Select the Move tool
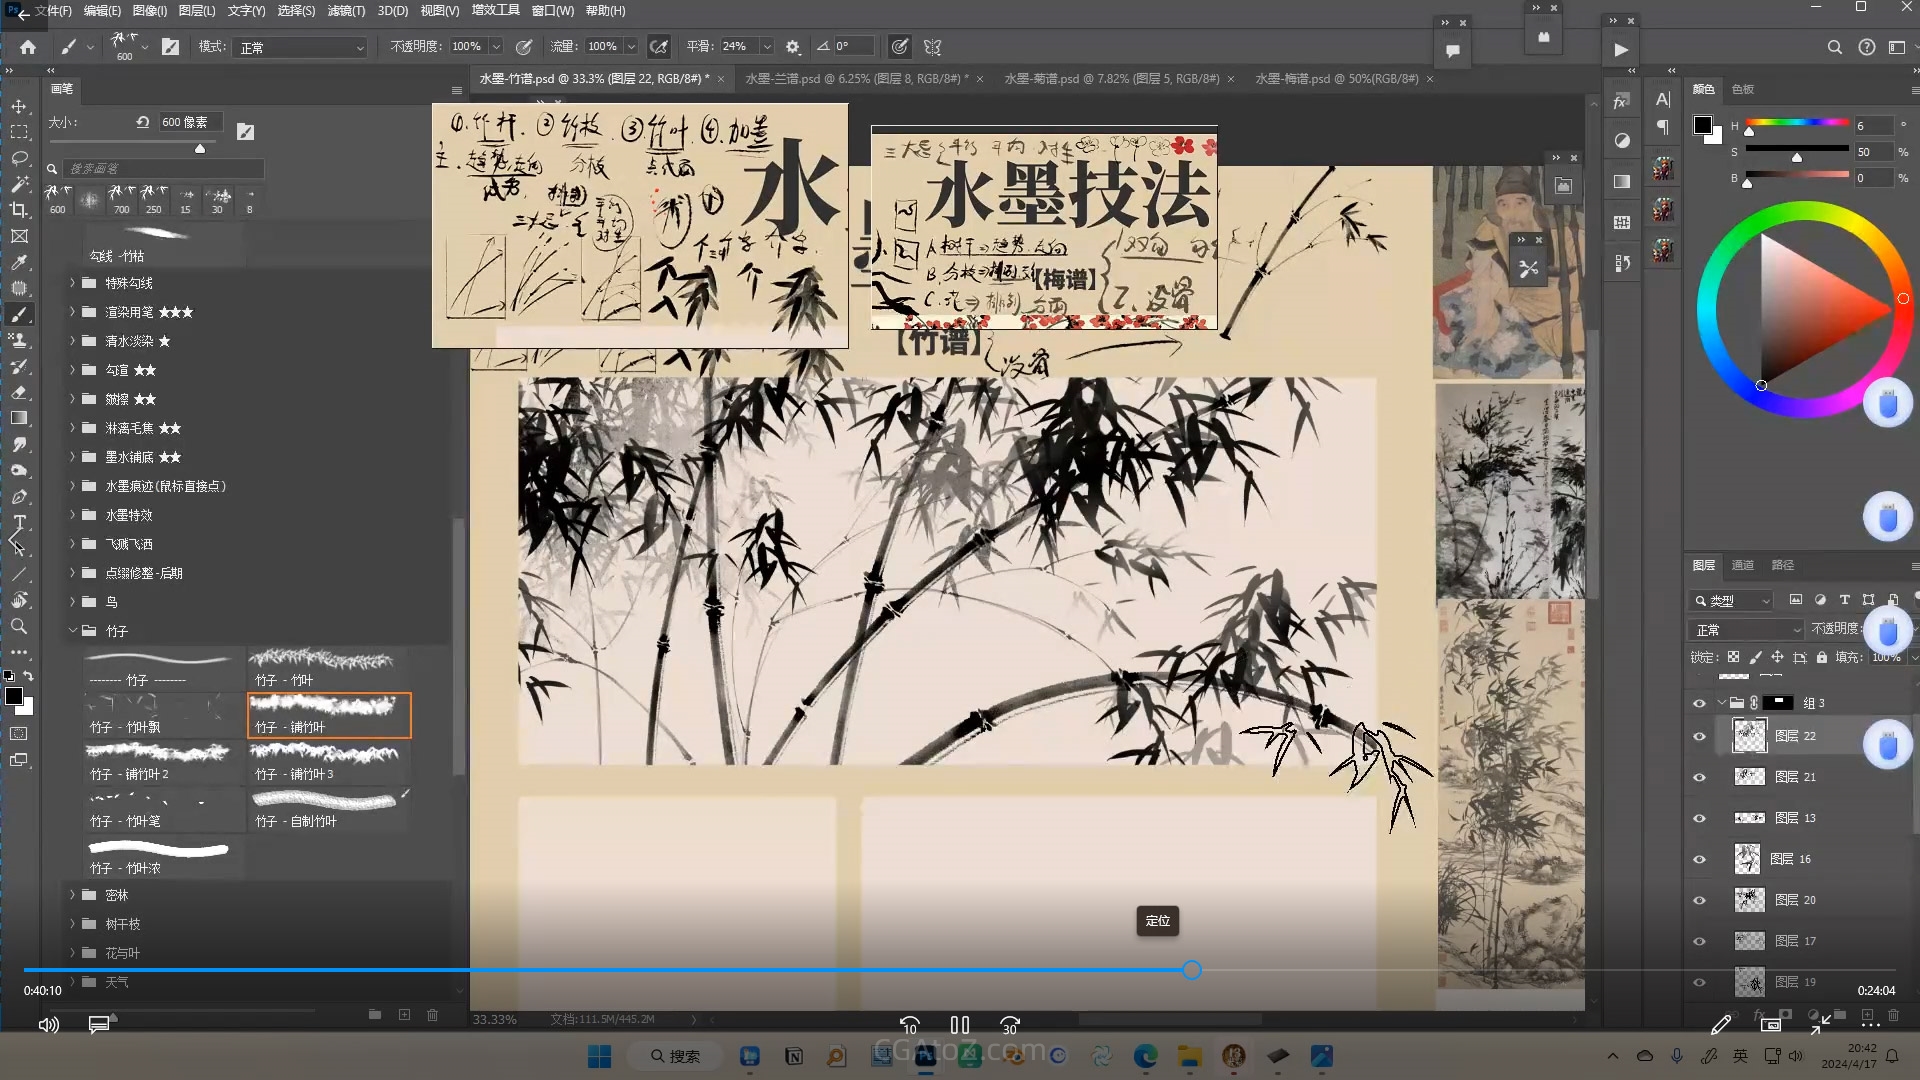Screen dimensions: 1920x1080 click(x=19, y=106)
